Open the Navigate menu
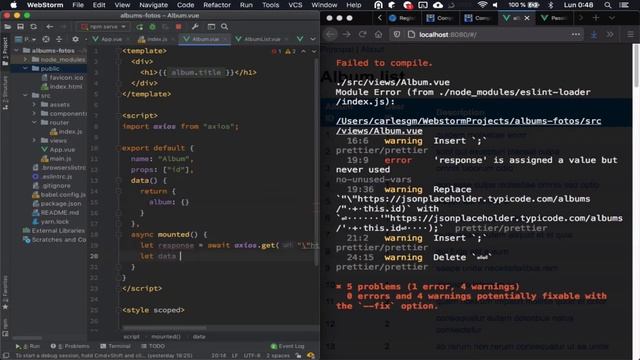The image size is (640, 360). point(153,5)
